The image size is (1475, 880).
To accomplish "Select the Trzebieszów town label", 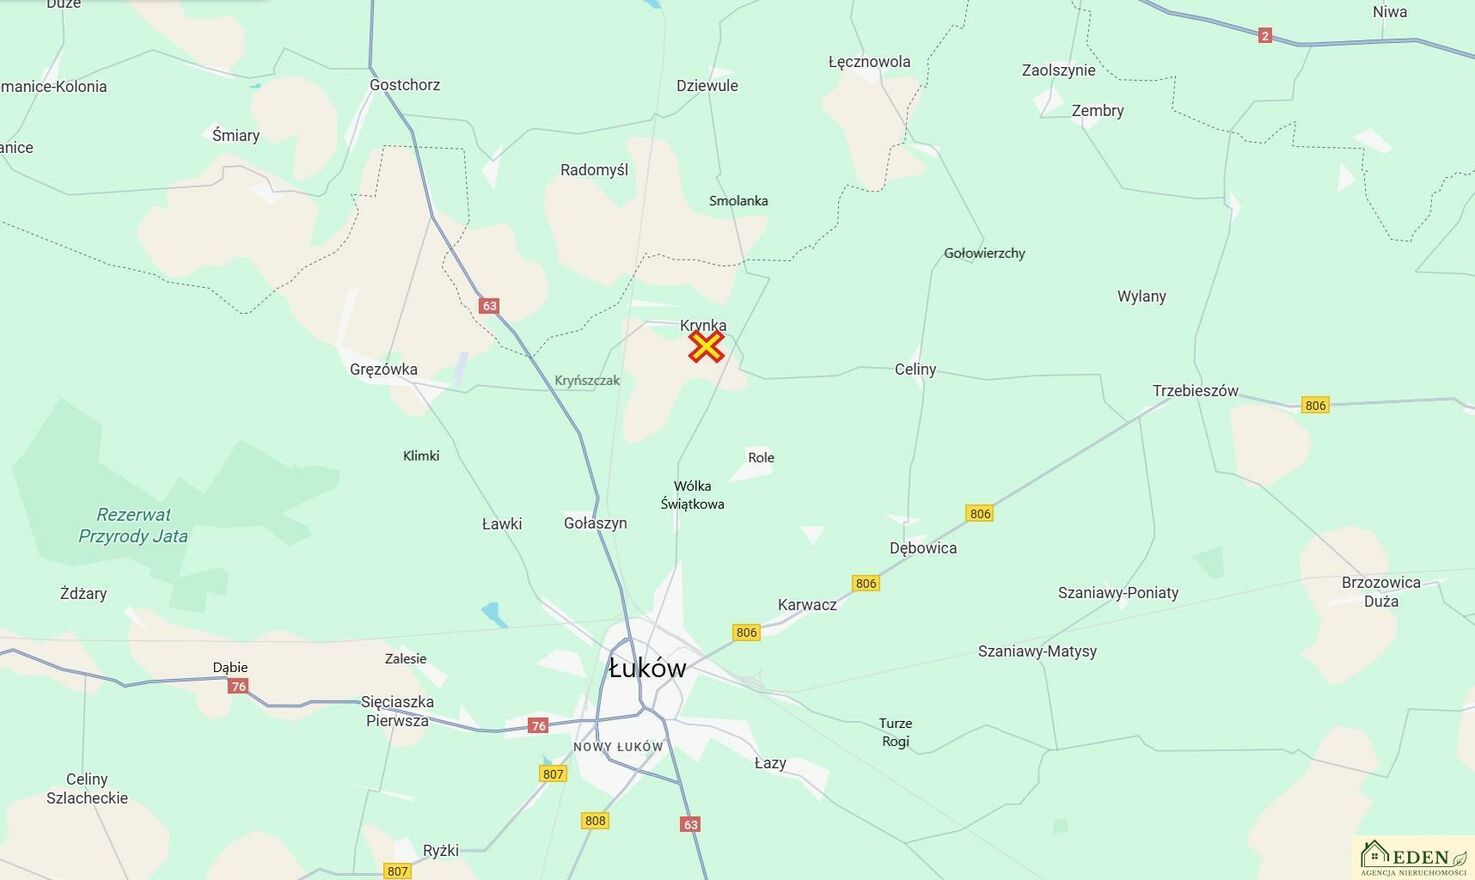I will click(x=1195, y=391).
